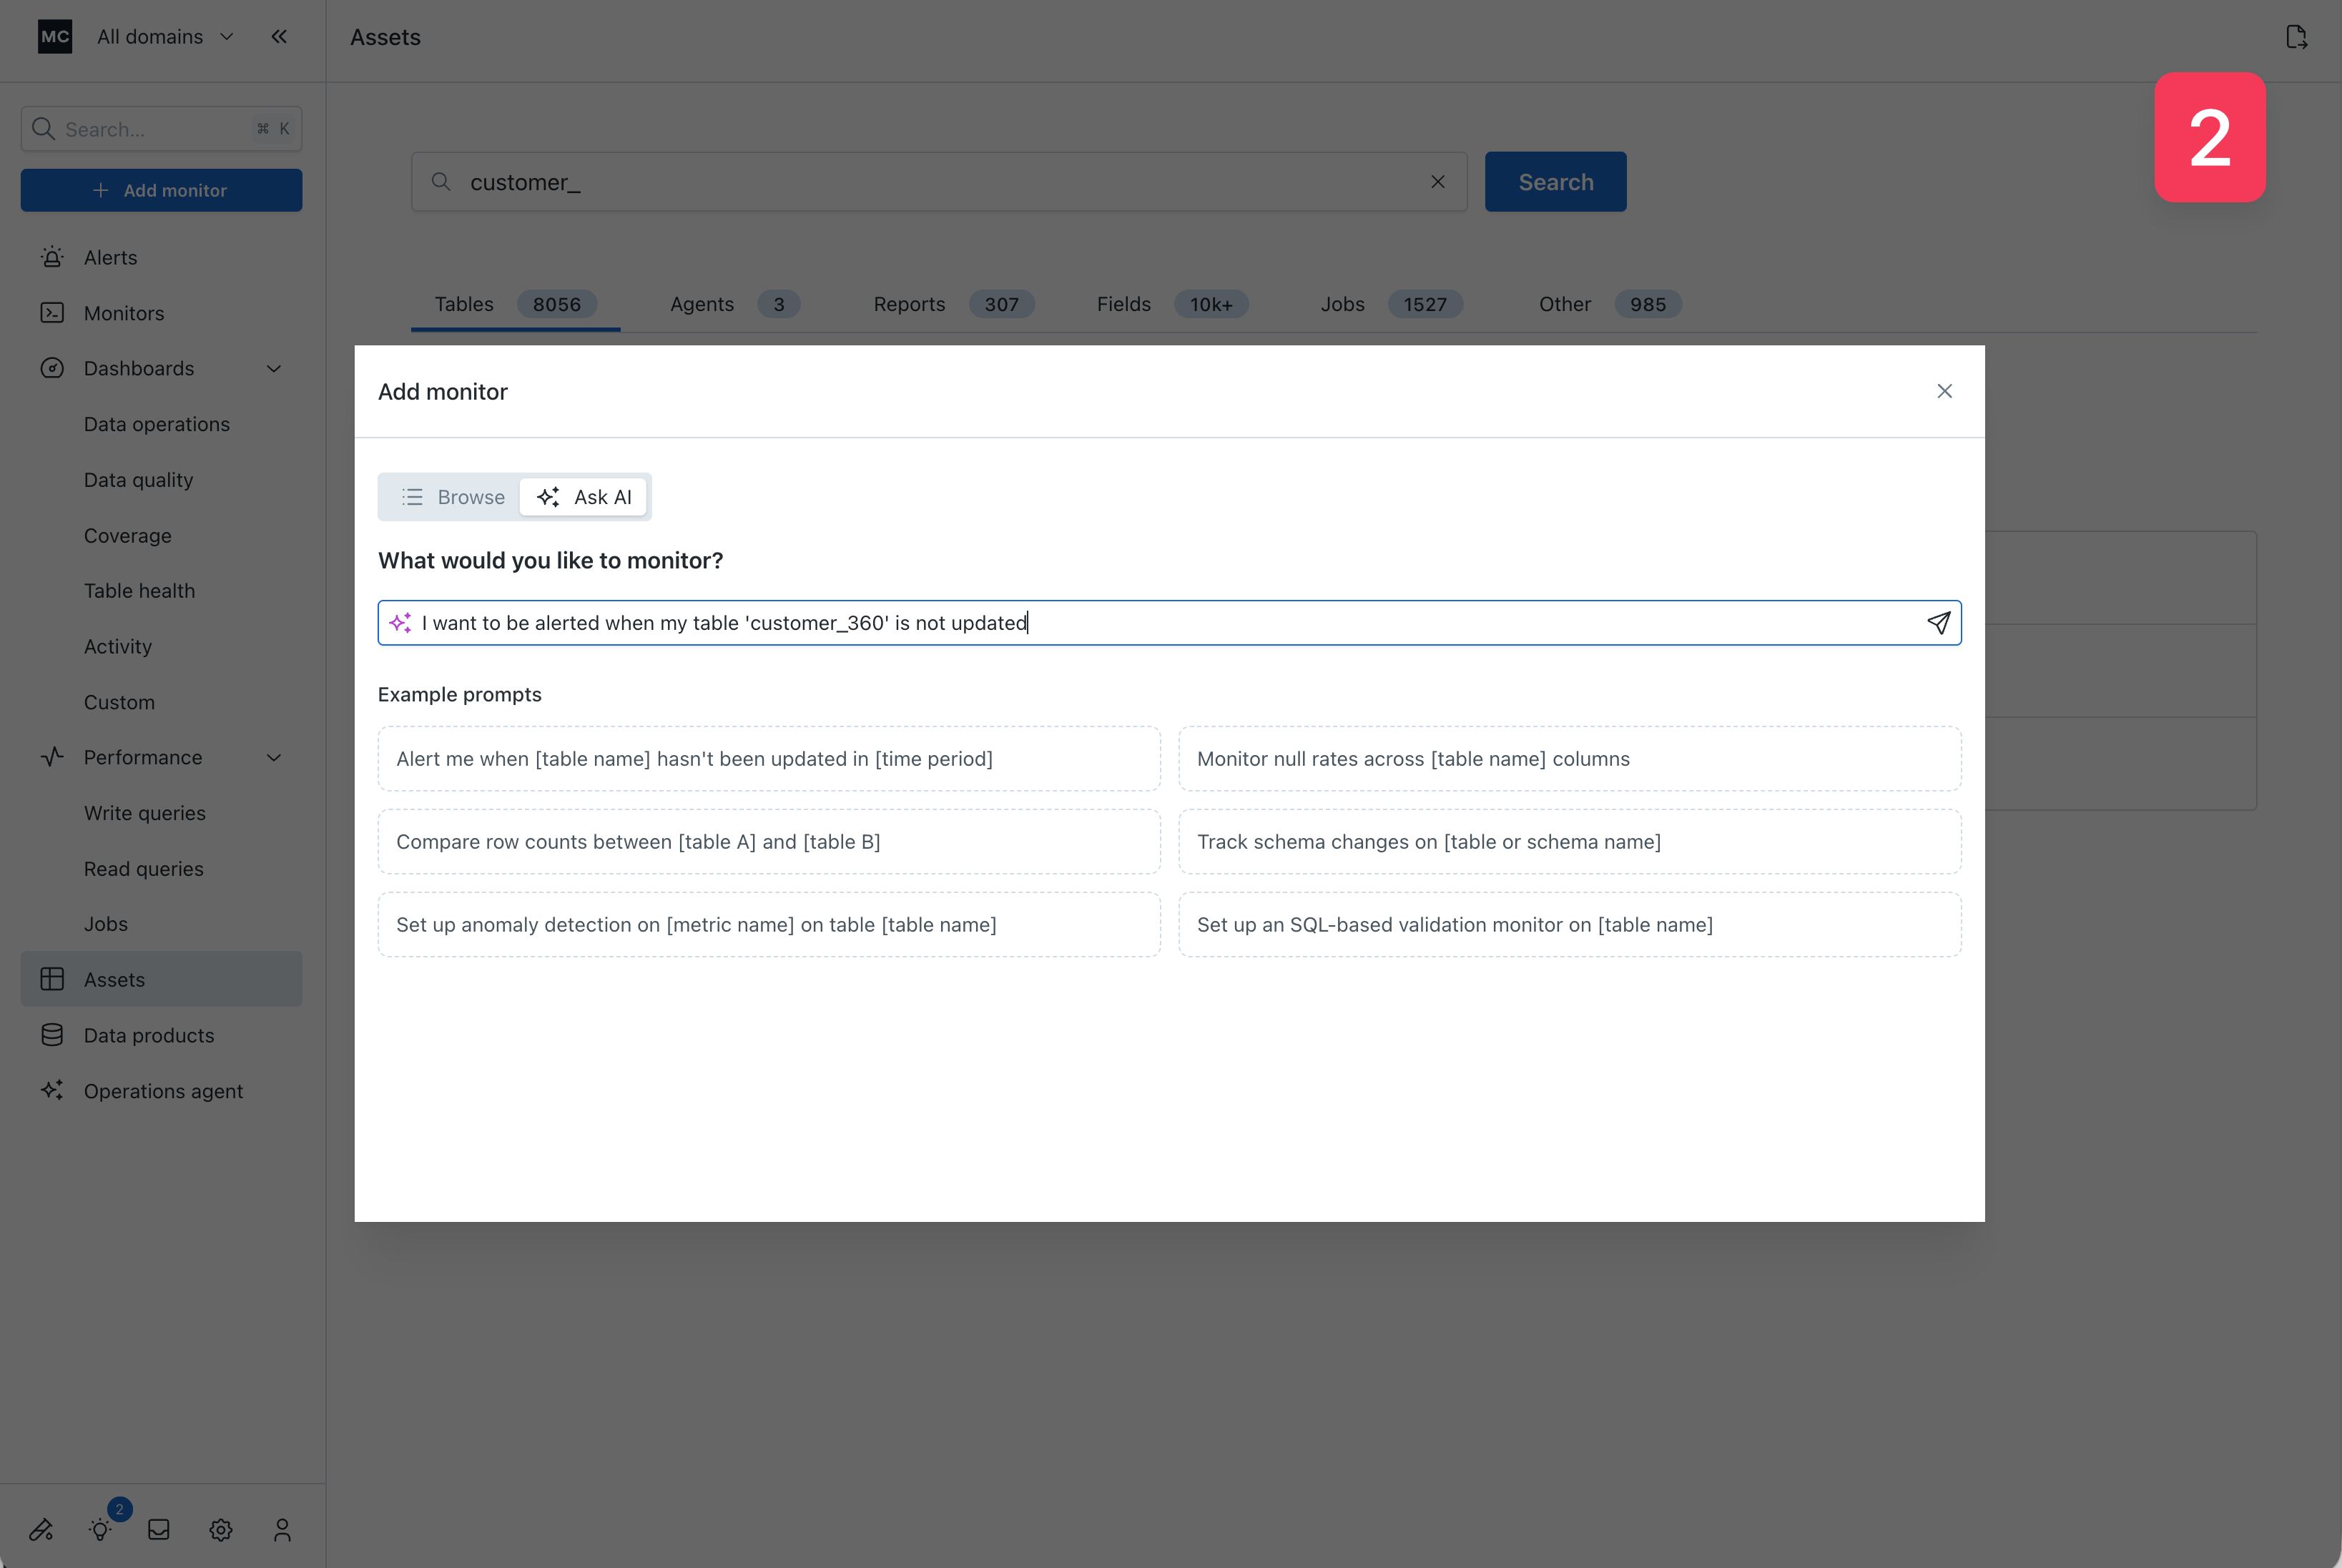The width and height of the screenshot is (2342, 1568).
Task: Open the All domains dropdown
Action: 165,37
